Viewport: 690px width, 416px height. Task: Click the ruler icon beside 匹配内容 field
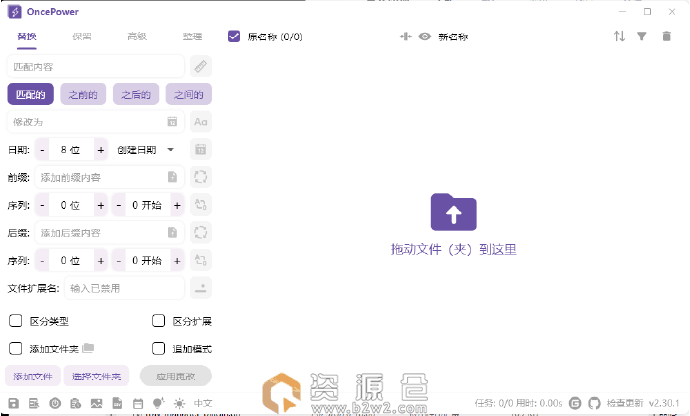(201, 66)
